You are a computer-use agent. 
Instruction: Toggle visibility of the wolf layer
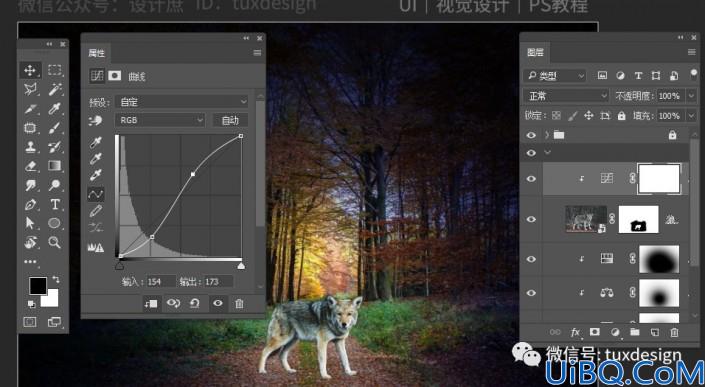pos(531,219)
